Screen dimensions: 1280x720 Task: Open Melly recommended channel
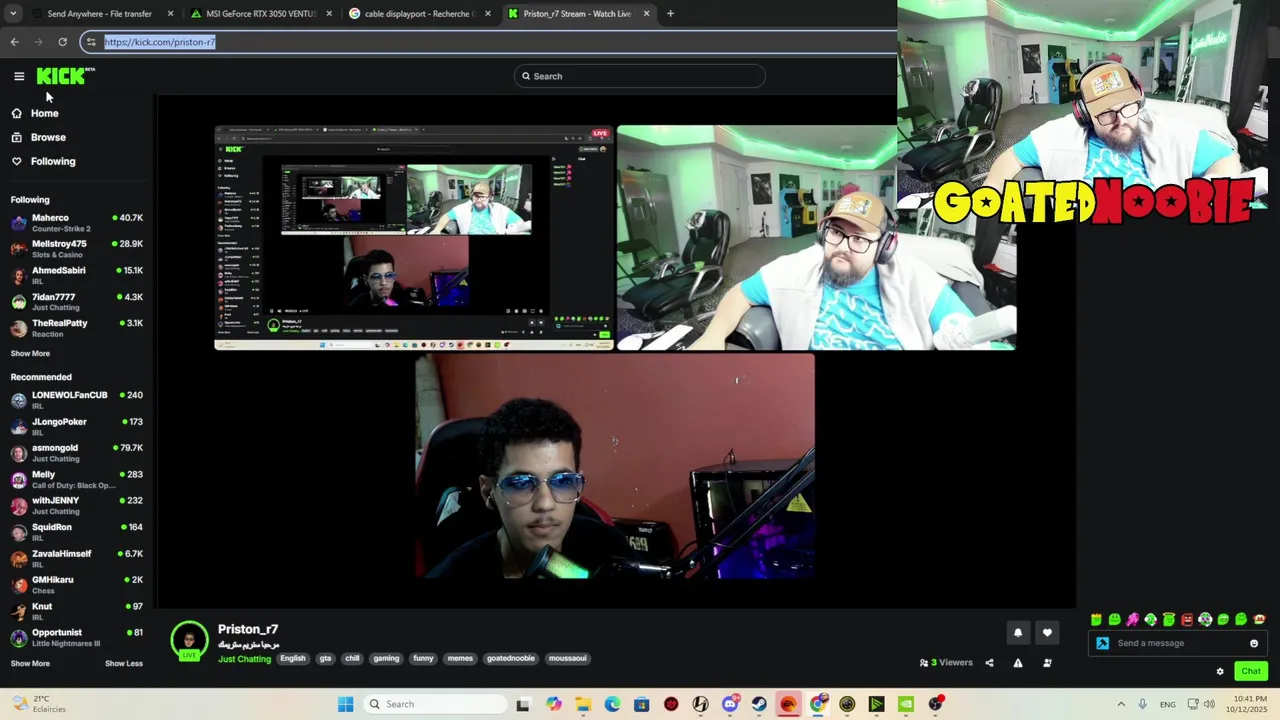point(76,479)
